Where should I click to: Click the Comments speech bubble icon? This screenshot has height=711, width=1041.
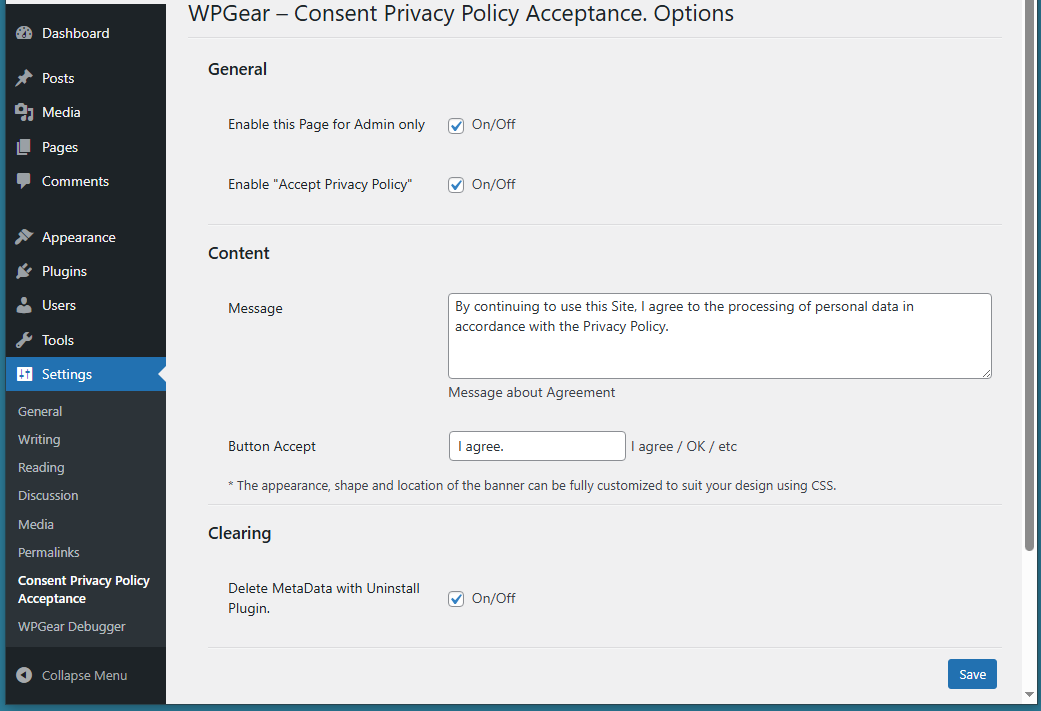click(x=25, y=181)
